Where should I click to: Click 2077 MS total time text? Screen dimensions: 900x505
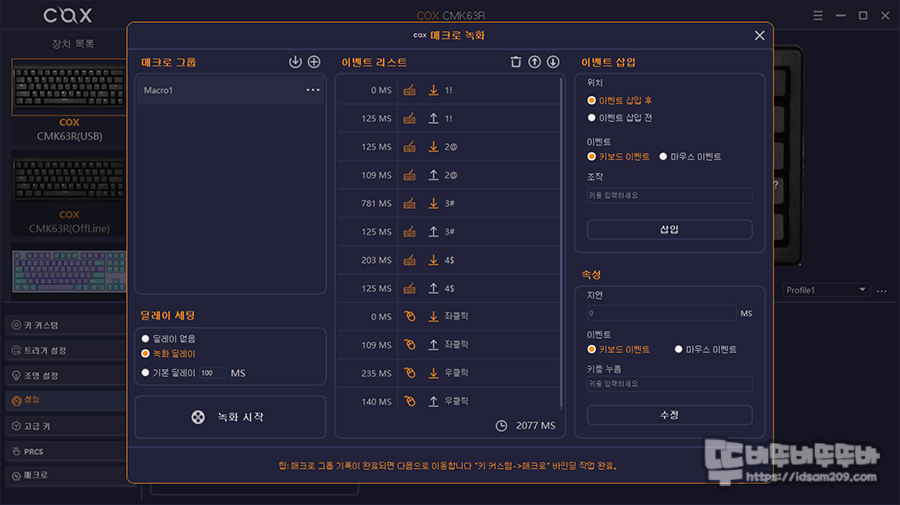(536, 426)
